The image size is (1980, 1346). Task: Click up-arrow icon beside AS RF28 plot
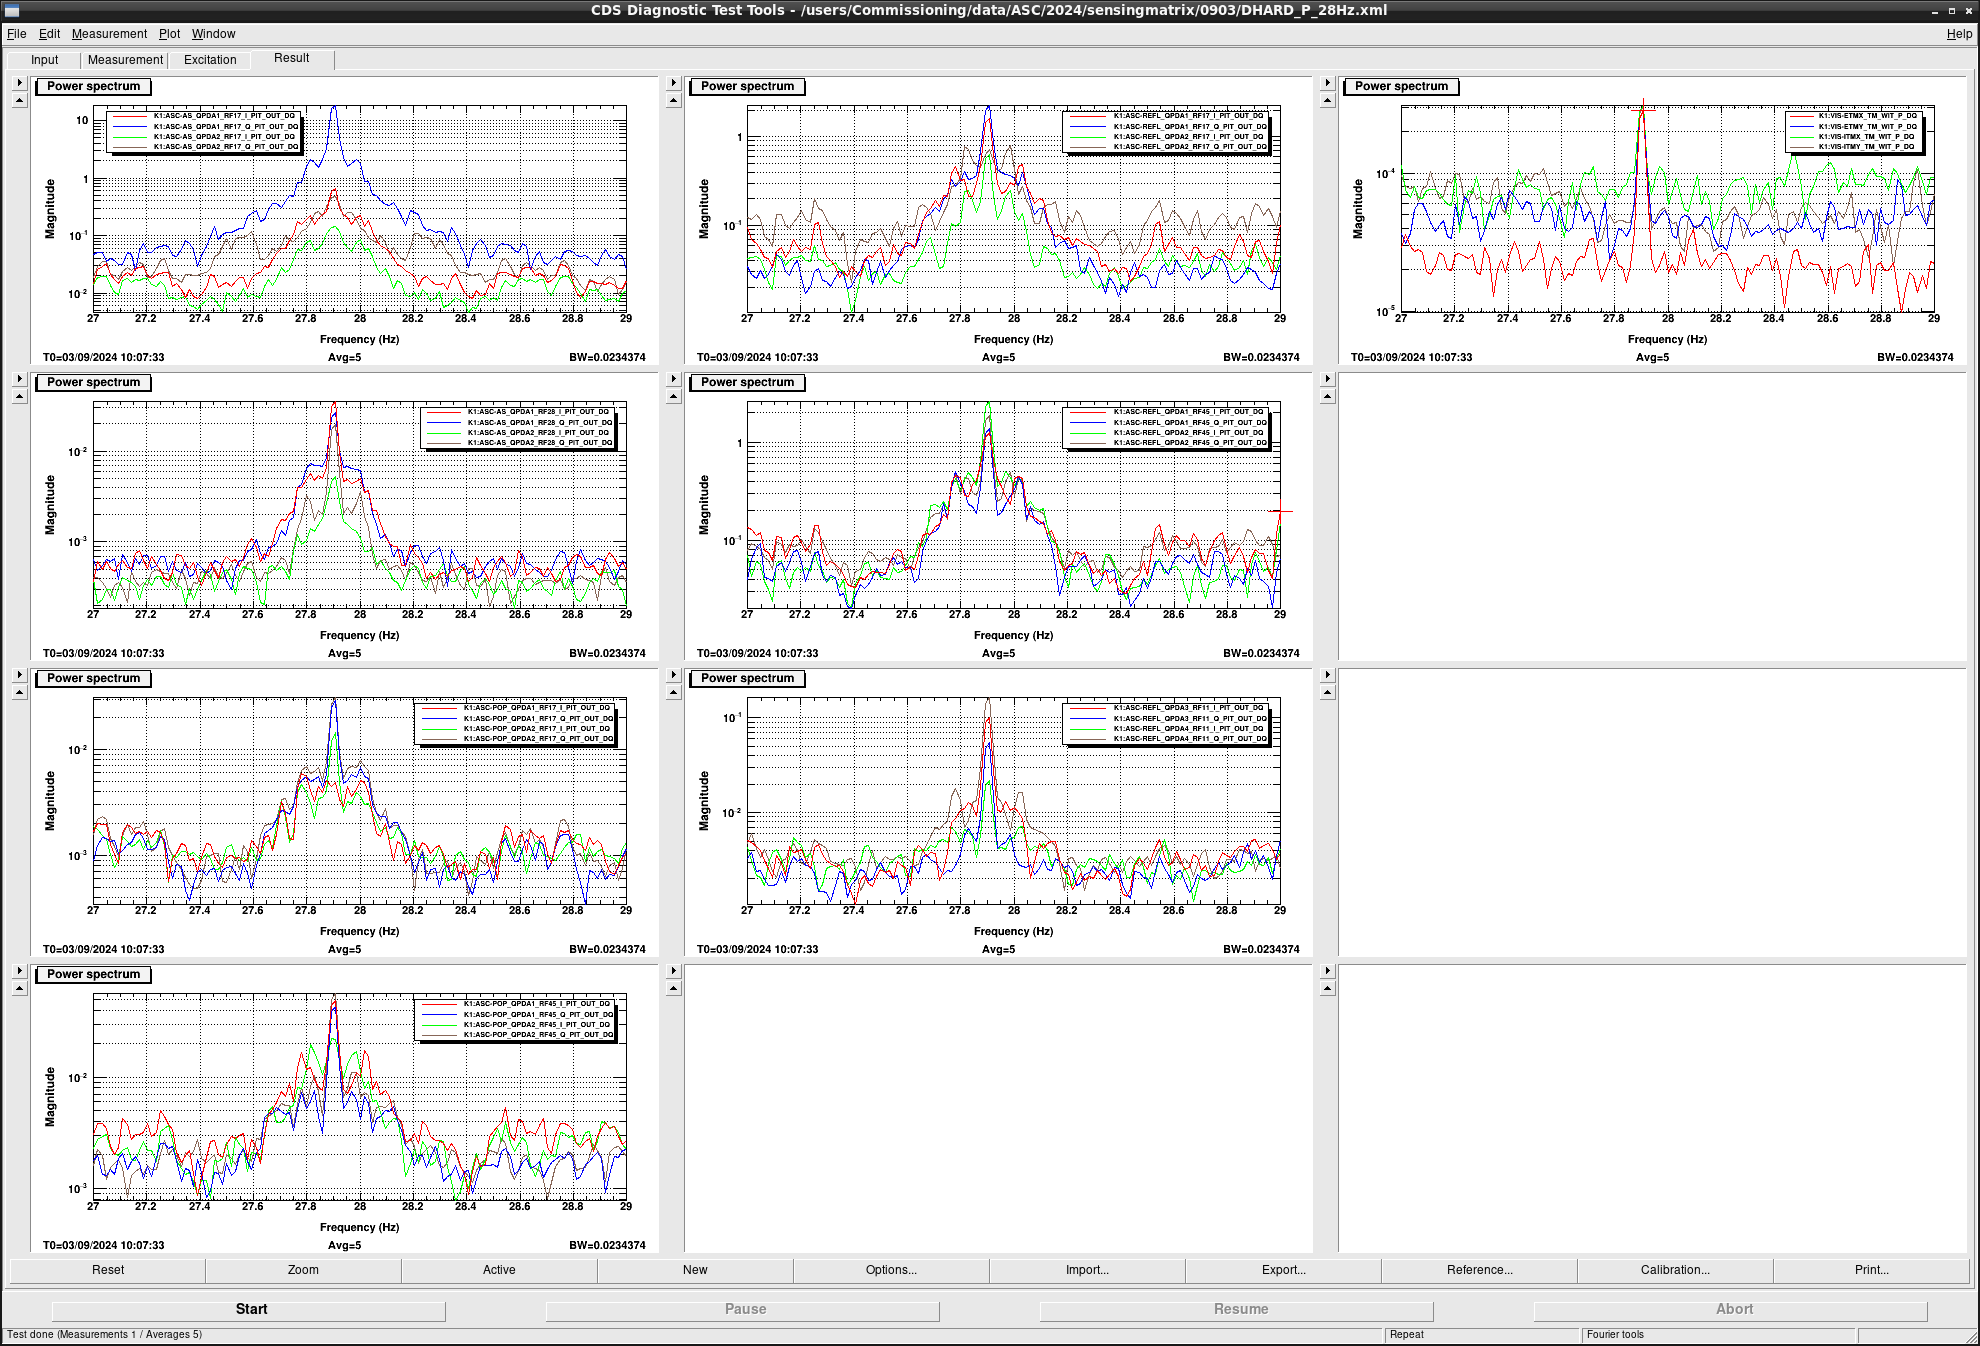pos(19,396)
